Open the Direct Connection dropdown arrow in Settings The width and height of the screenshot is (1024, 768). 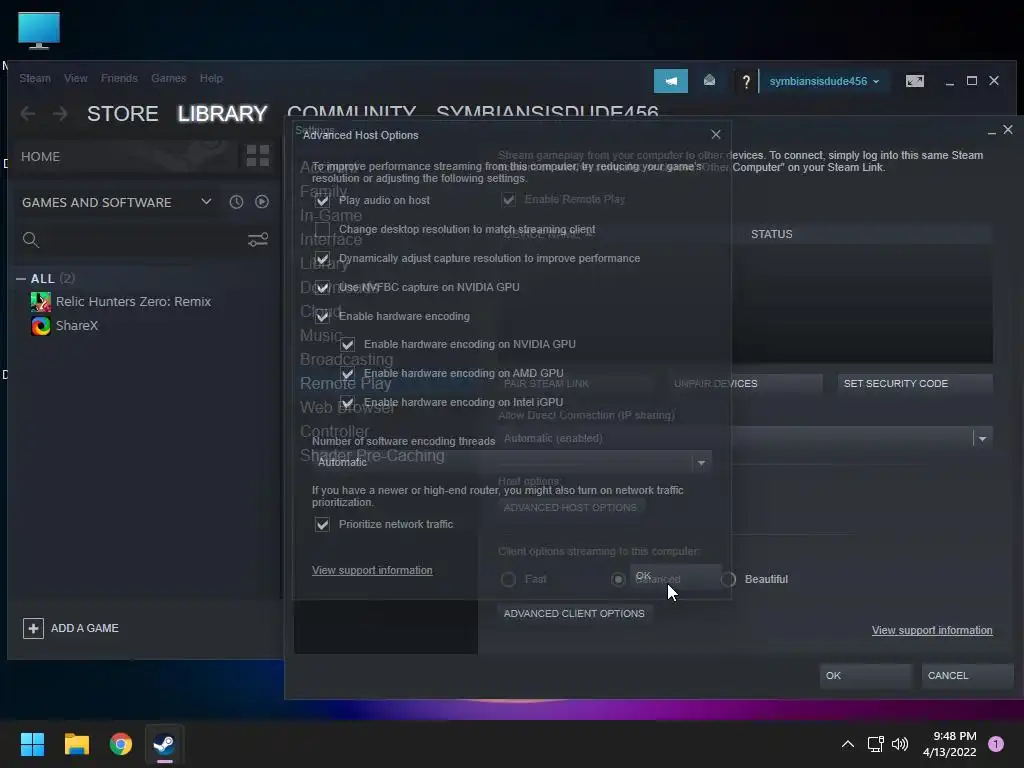pyautogui.click(x=982, y=438)
